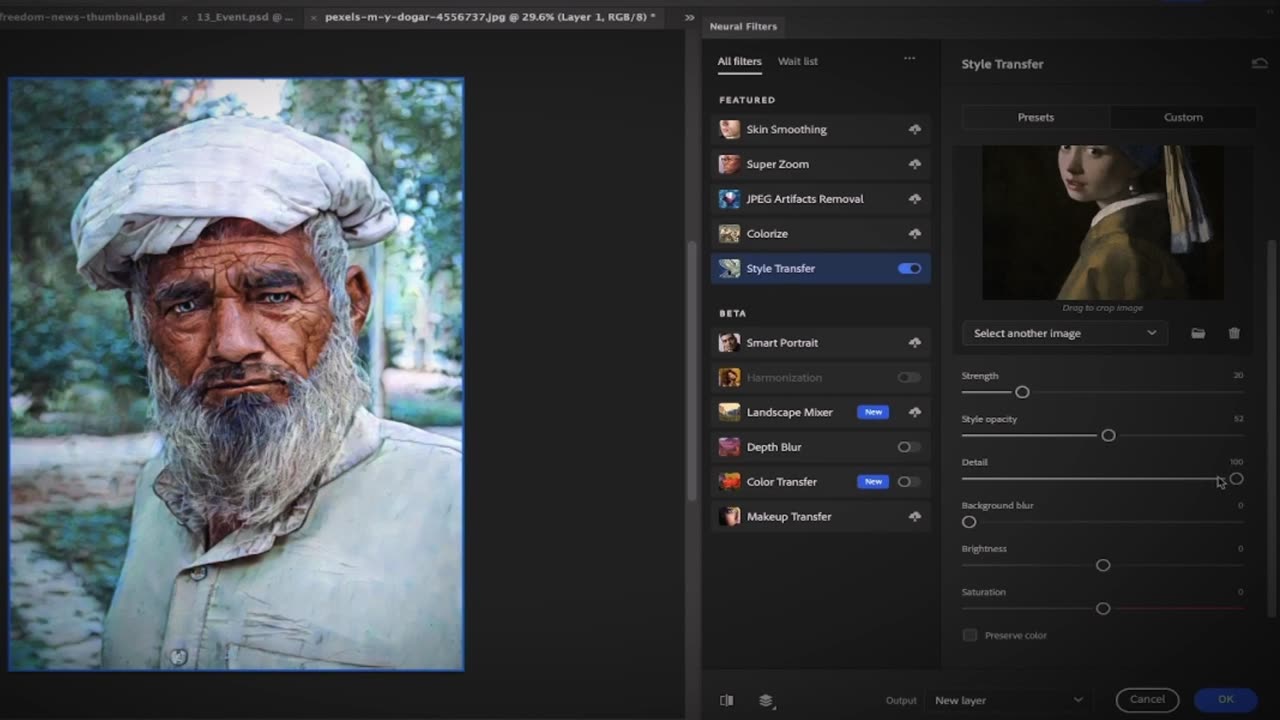Close the 13_Event.psd document tab
Viewport: 1280px width, 720px height.
coord(184,18)
